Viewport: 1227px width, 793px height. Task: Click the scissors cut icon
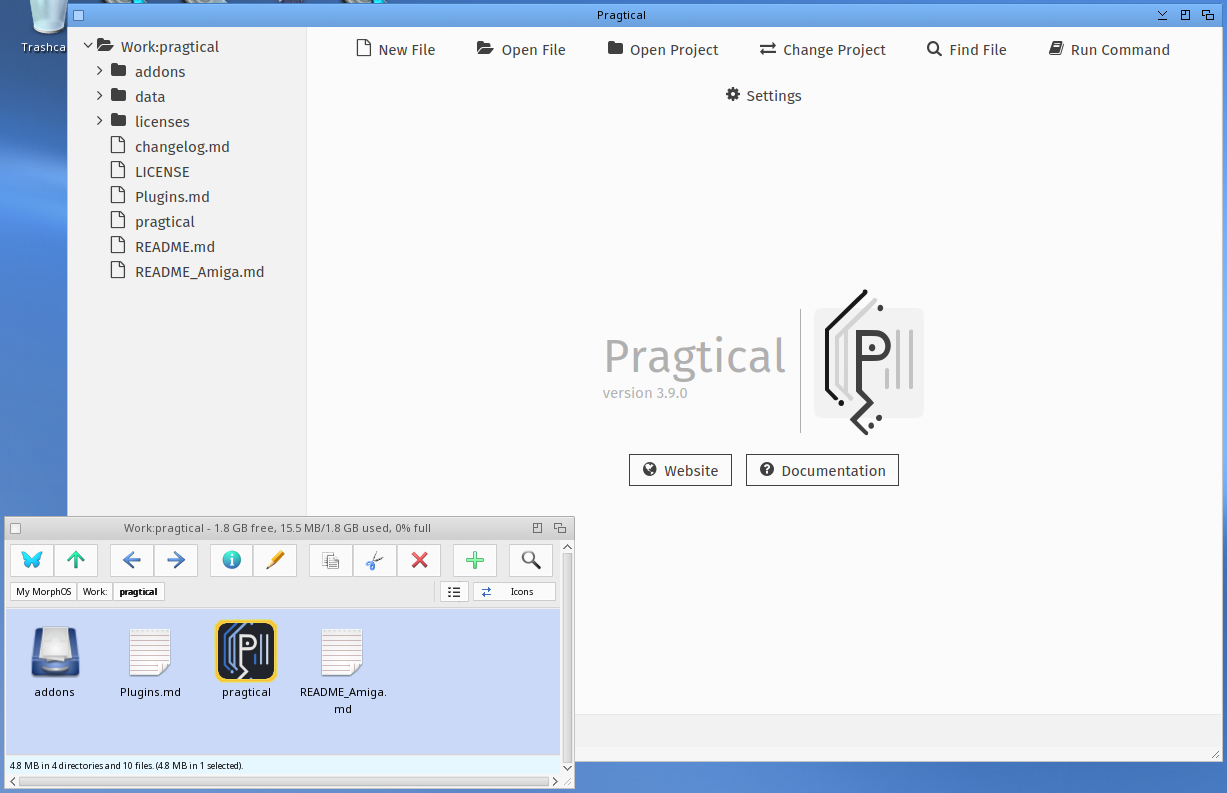tap(375, 560)
